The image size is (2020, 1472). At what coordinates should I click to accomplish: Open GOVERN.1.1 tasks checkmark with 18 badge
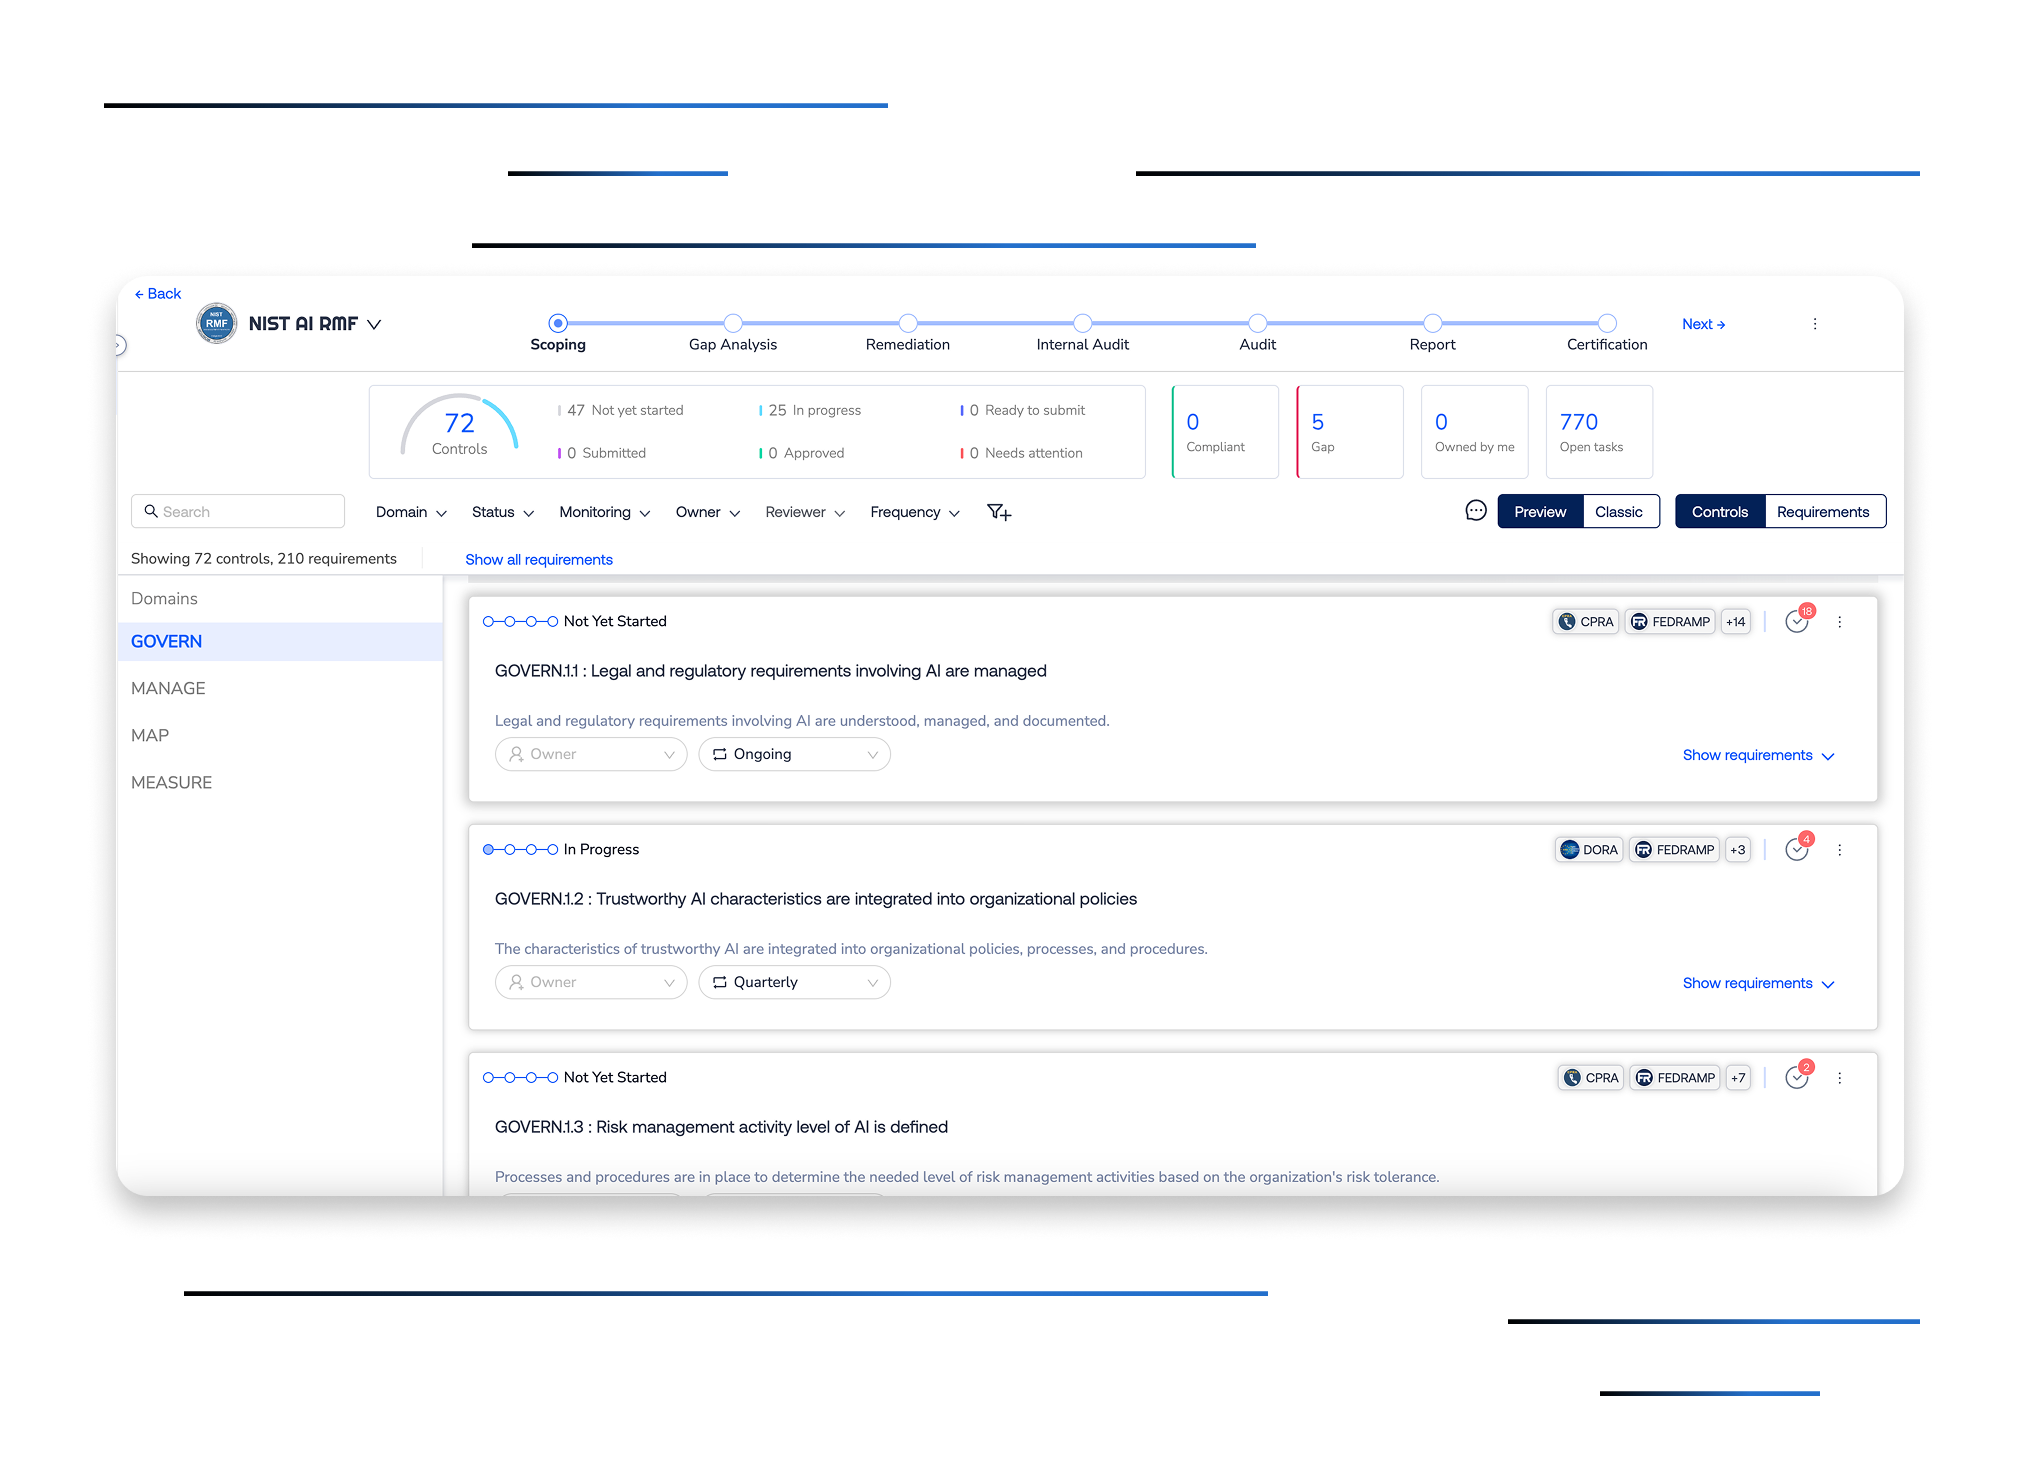tap(1797, 621)
